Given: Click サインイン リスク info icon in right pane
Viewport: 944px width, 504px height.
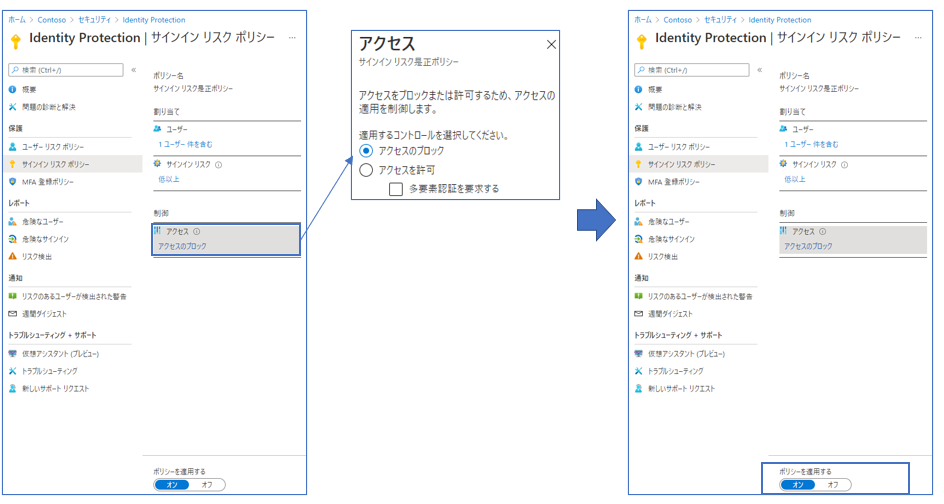Looking at the screenshot, I should [845, 164].
